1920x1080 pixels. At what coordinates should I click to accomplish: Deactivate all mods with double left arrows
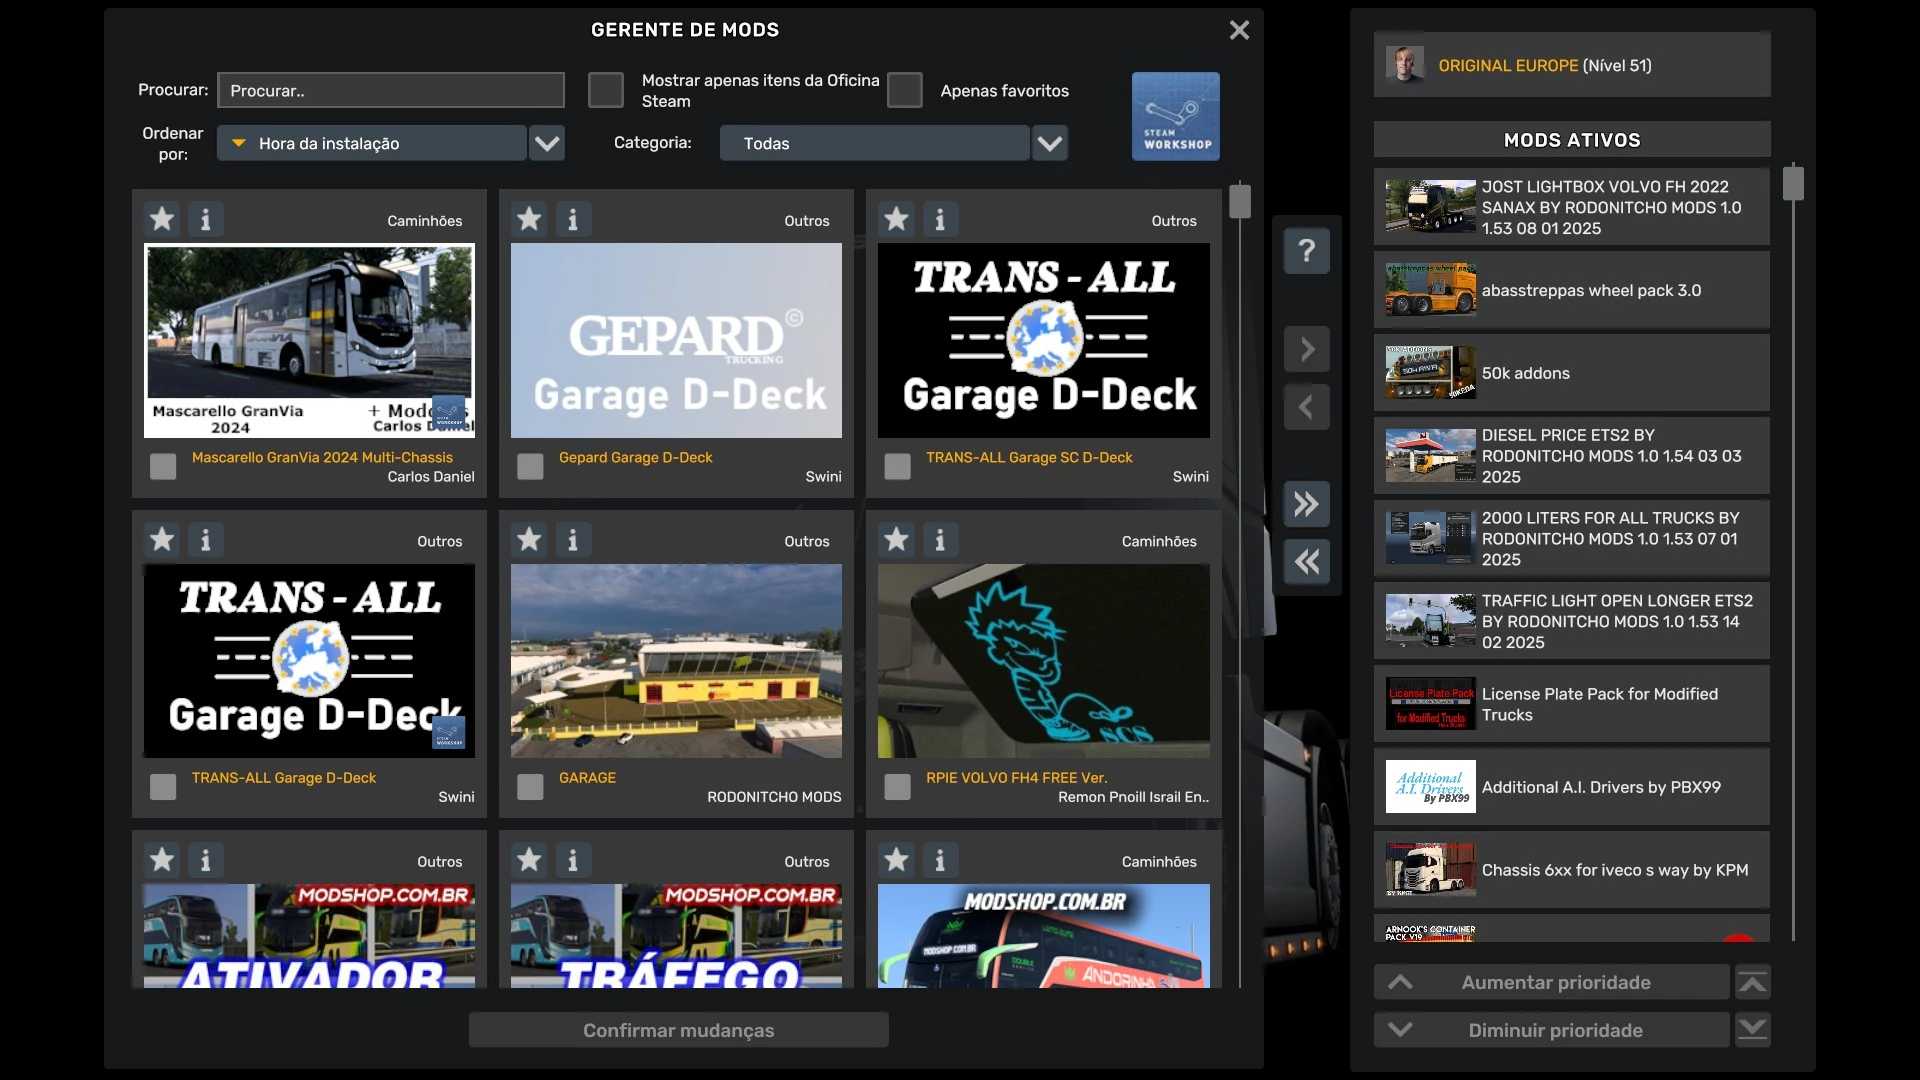[1306, 562]
